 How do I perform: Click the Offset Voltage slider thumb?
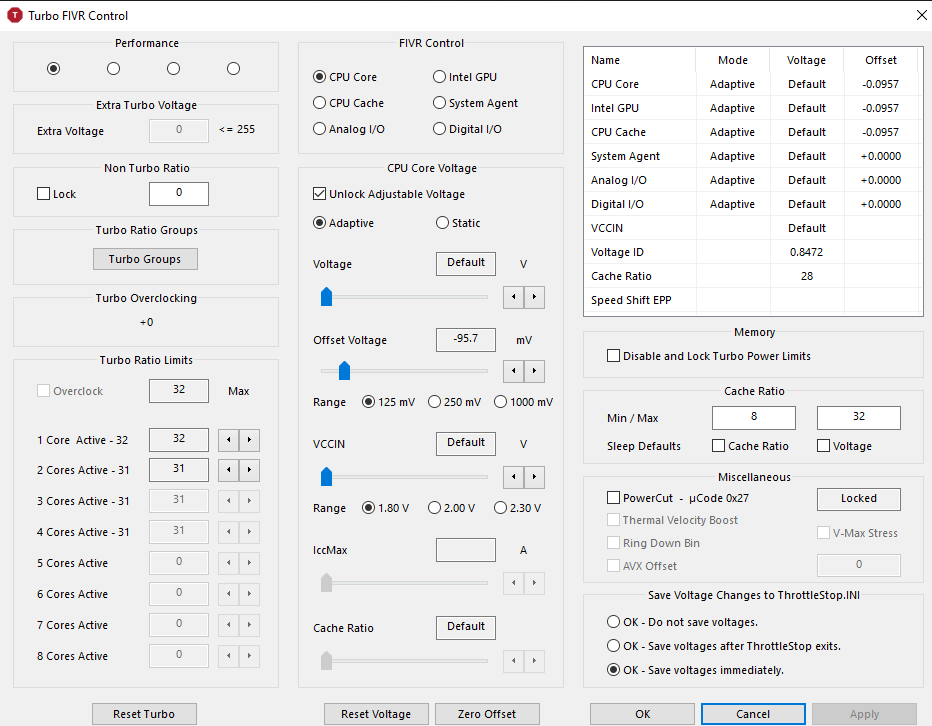[344, 370]
